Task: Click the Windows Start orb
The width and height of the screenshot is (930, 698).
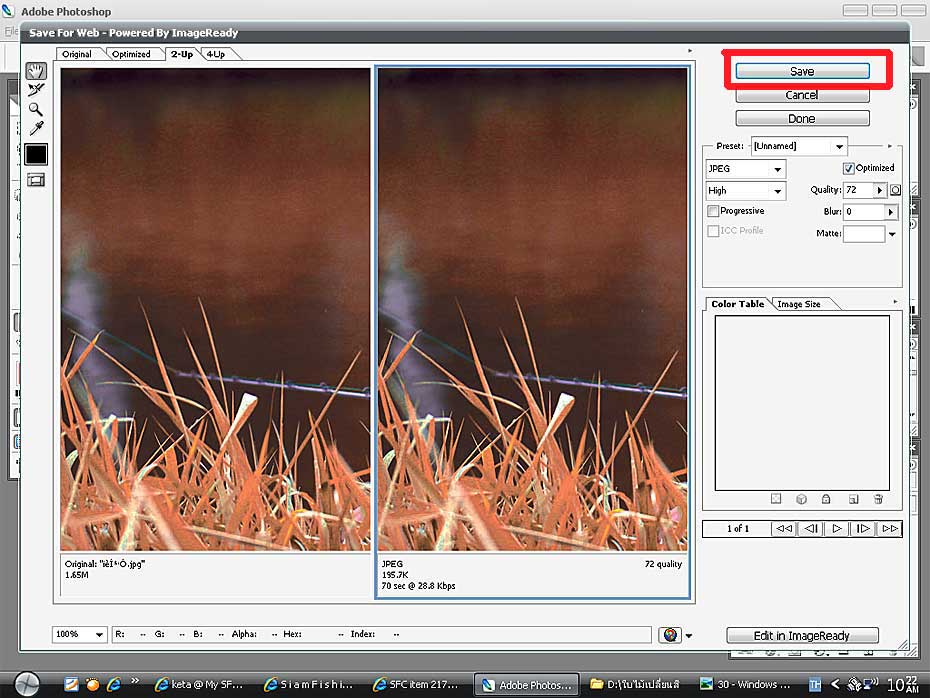Action: [x=27, y=684]
